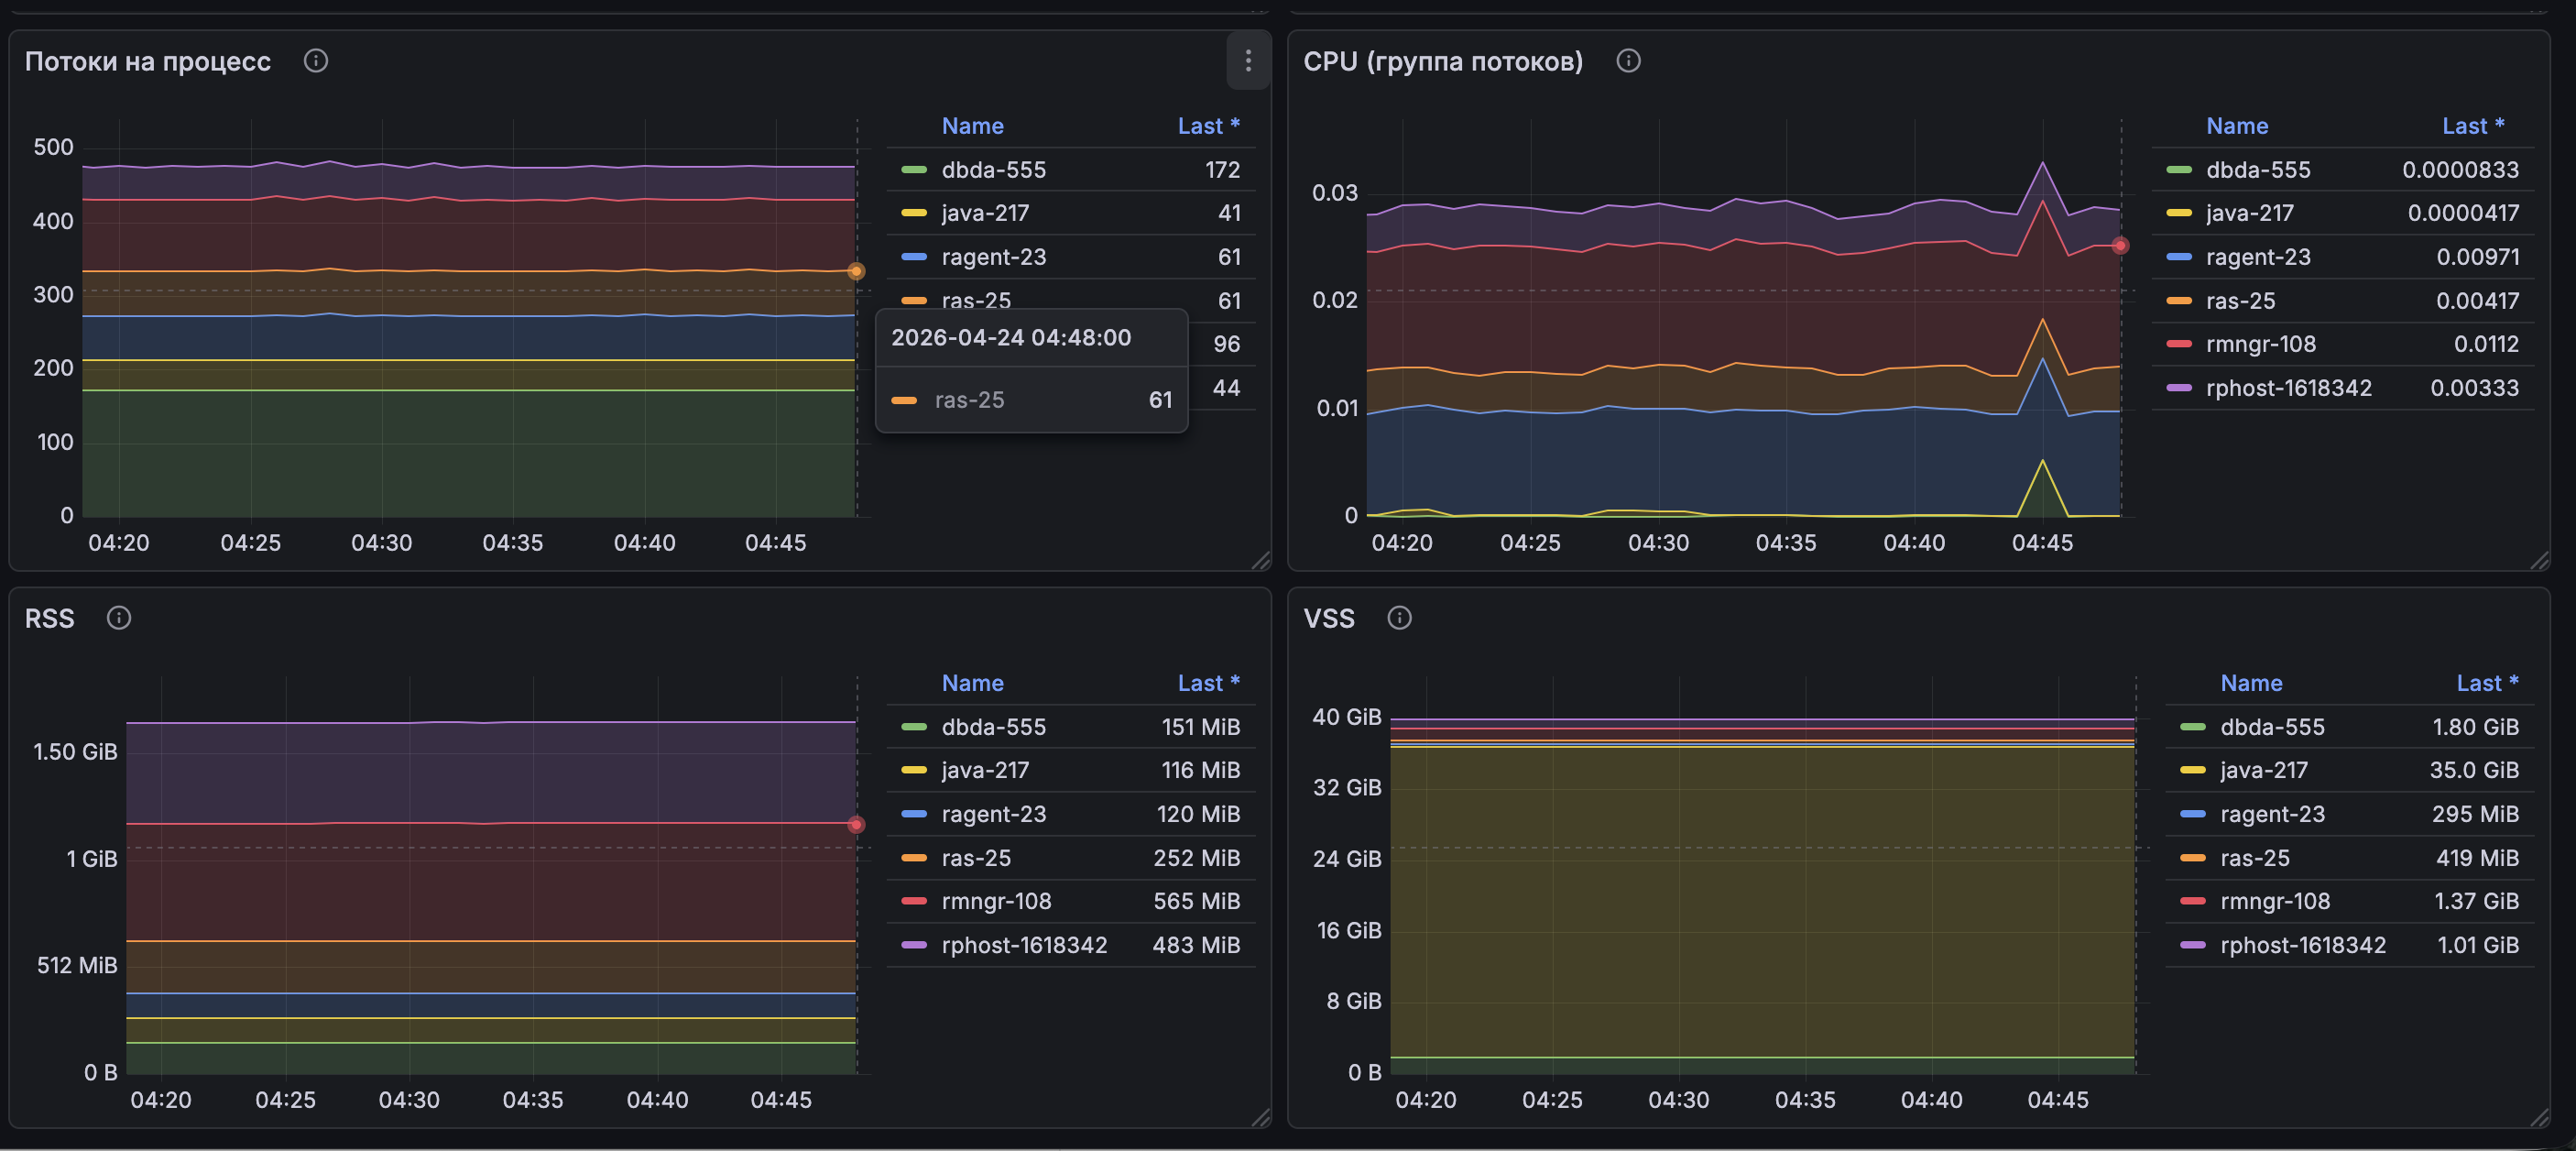Grab resize handle of CPU panel corner
Viewport: 2576px width, 1151px height.
pos(2540,561)
